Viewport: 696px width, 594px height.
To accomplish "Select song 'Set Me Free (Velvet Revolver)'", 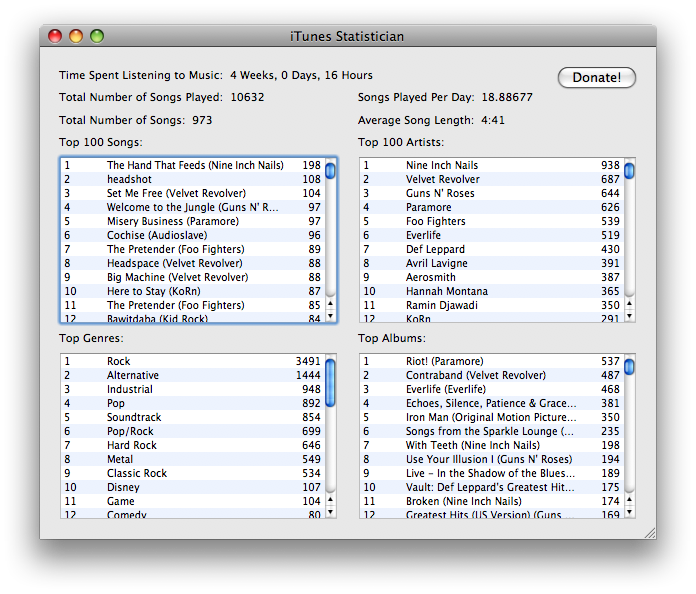I will point(193,193).
